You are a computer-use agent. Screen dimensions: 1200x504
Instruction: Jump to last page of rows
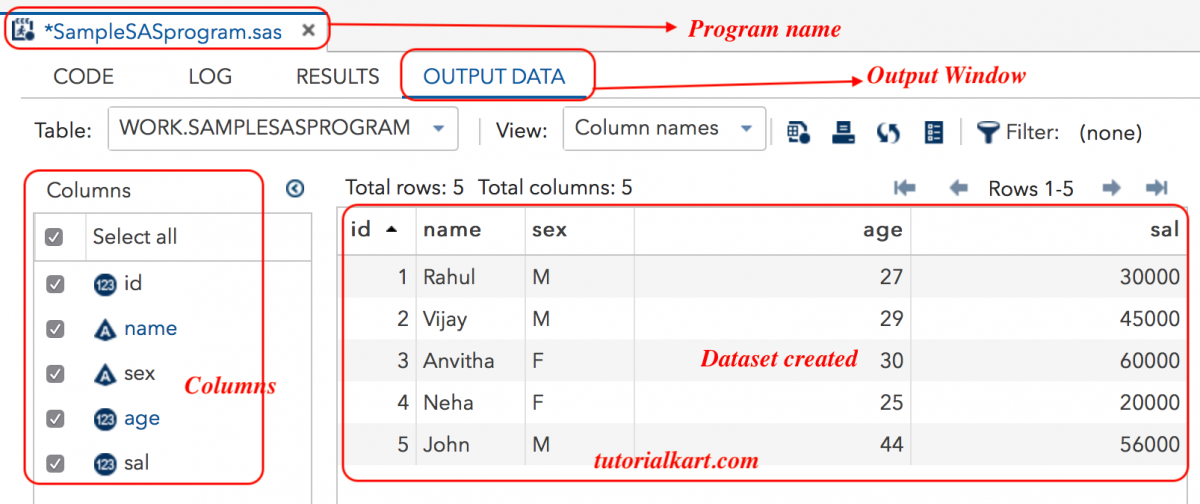1156,188
